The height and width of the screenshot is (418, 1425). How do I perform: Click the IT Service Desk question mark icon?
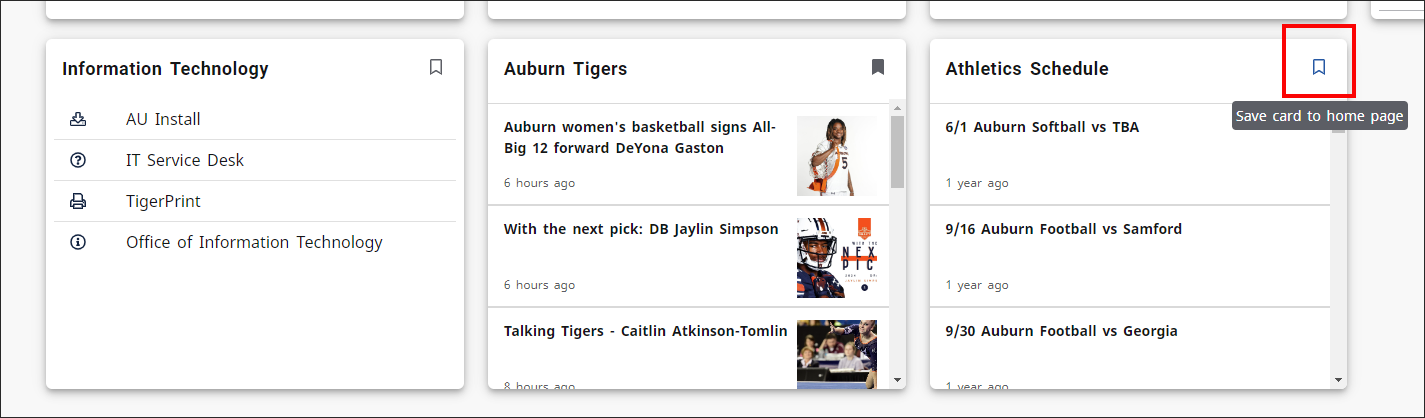pos(78,160)
